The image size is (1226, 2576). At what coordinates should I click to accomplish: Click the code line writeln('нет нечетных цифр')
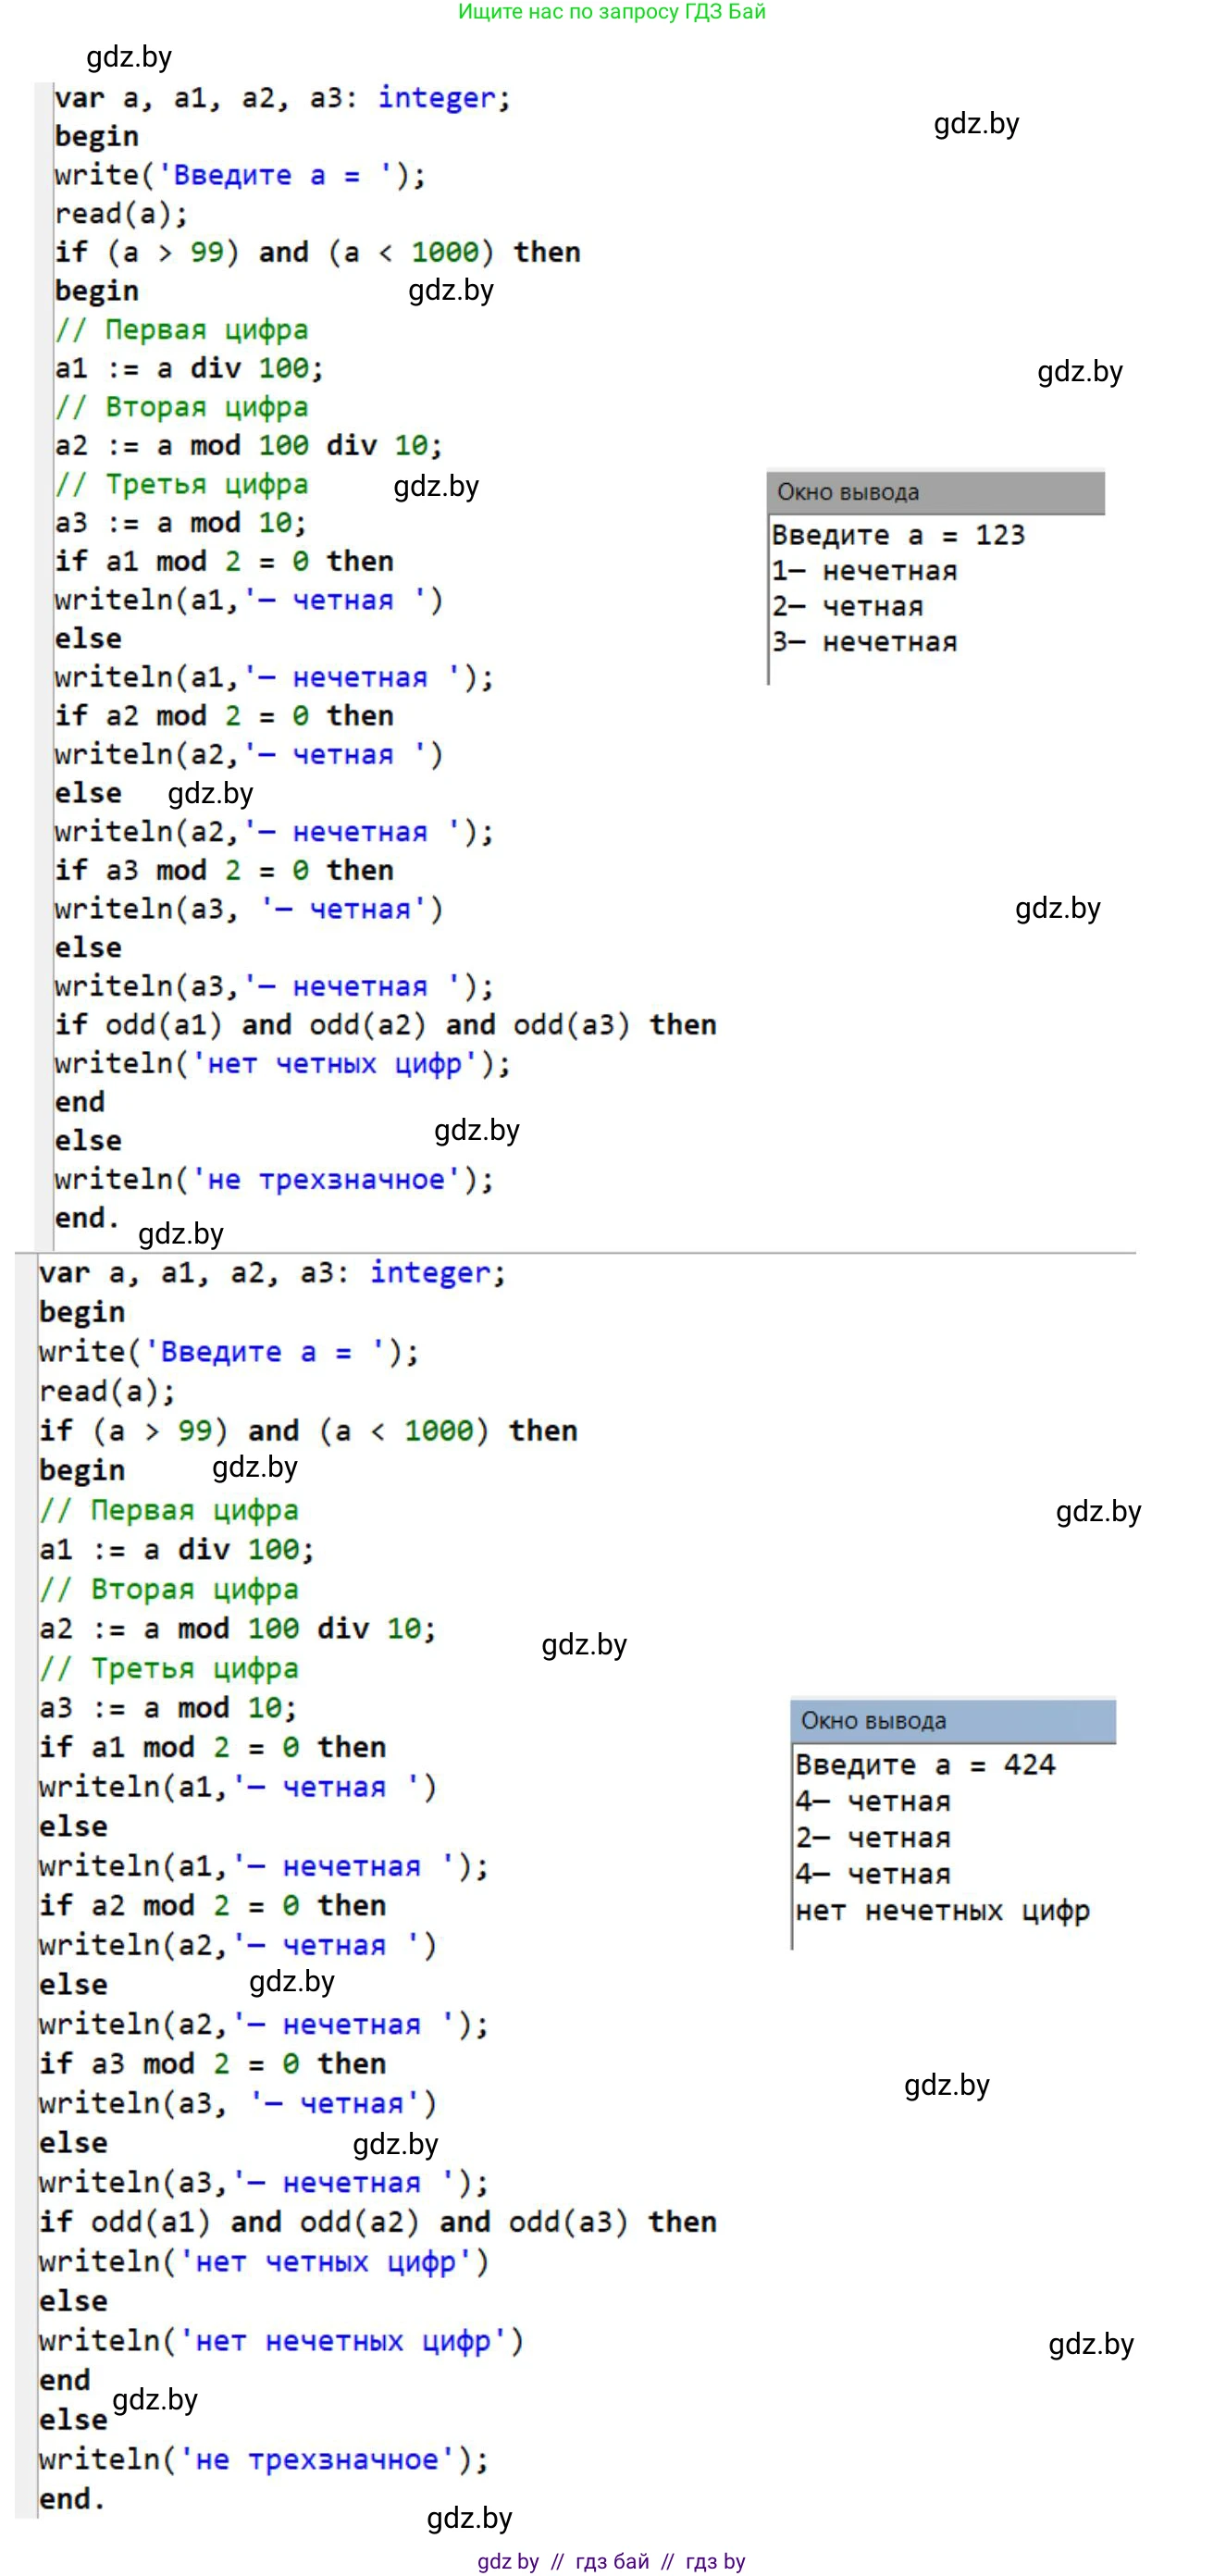click(281, 2341)
